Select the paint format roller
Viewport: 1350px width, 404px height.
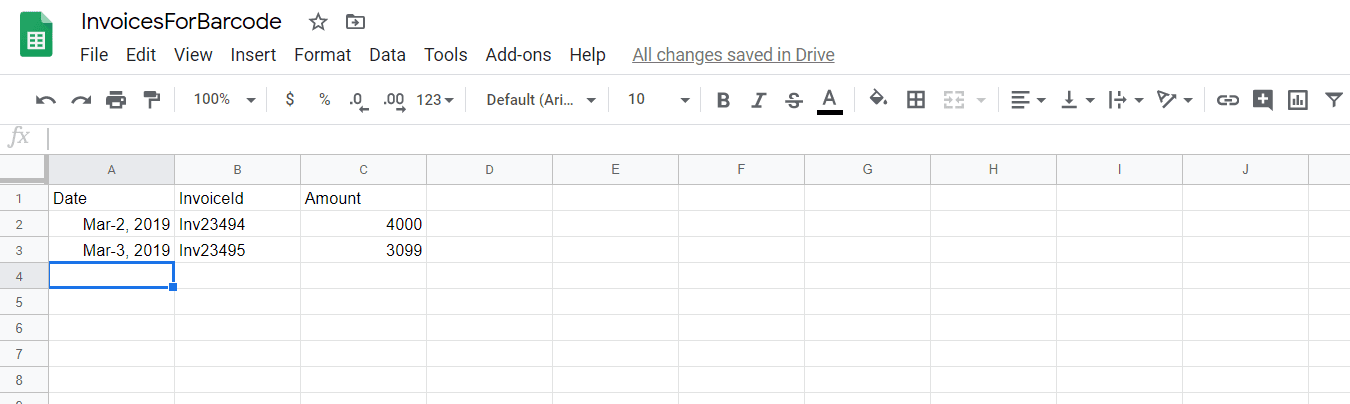coord(152,100)
